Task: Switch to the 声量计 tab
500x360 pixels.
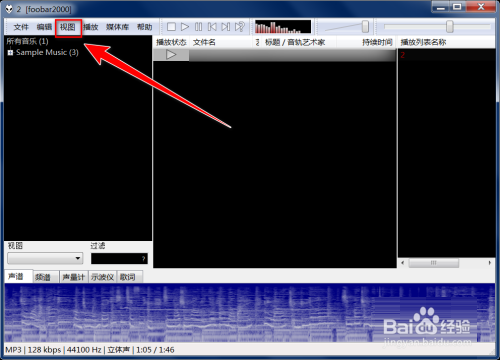Action: click(74, 277)
